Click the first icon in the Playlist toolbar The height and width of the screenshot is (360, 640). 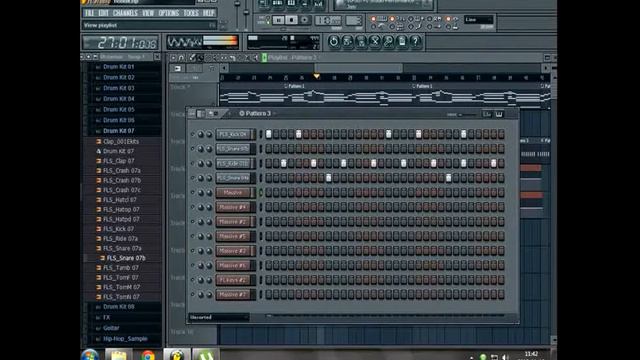(x=173, y=58)
